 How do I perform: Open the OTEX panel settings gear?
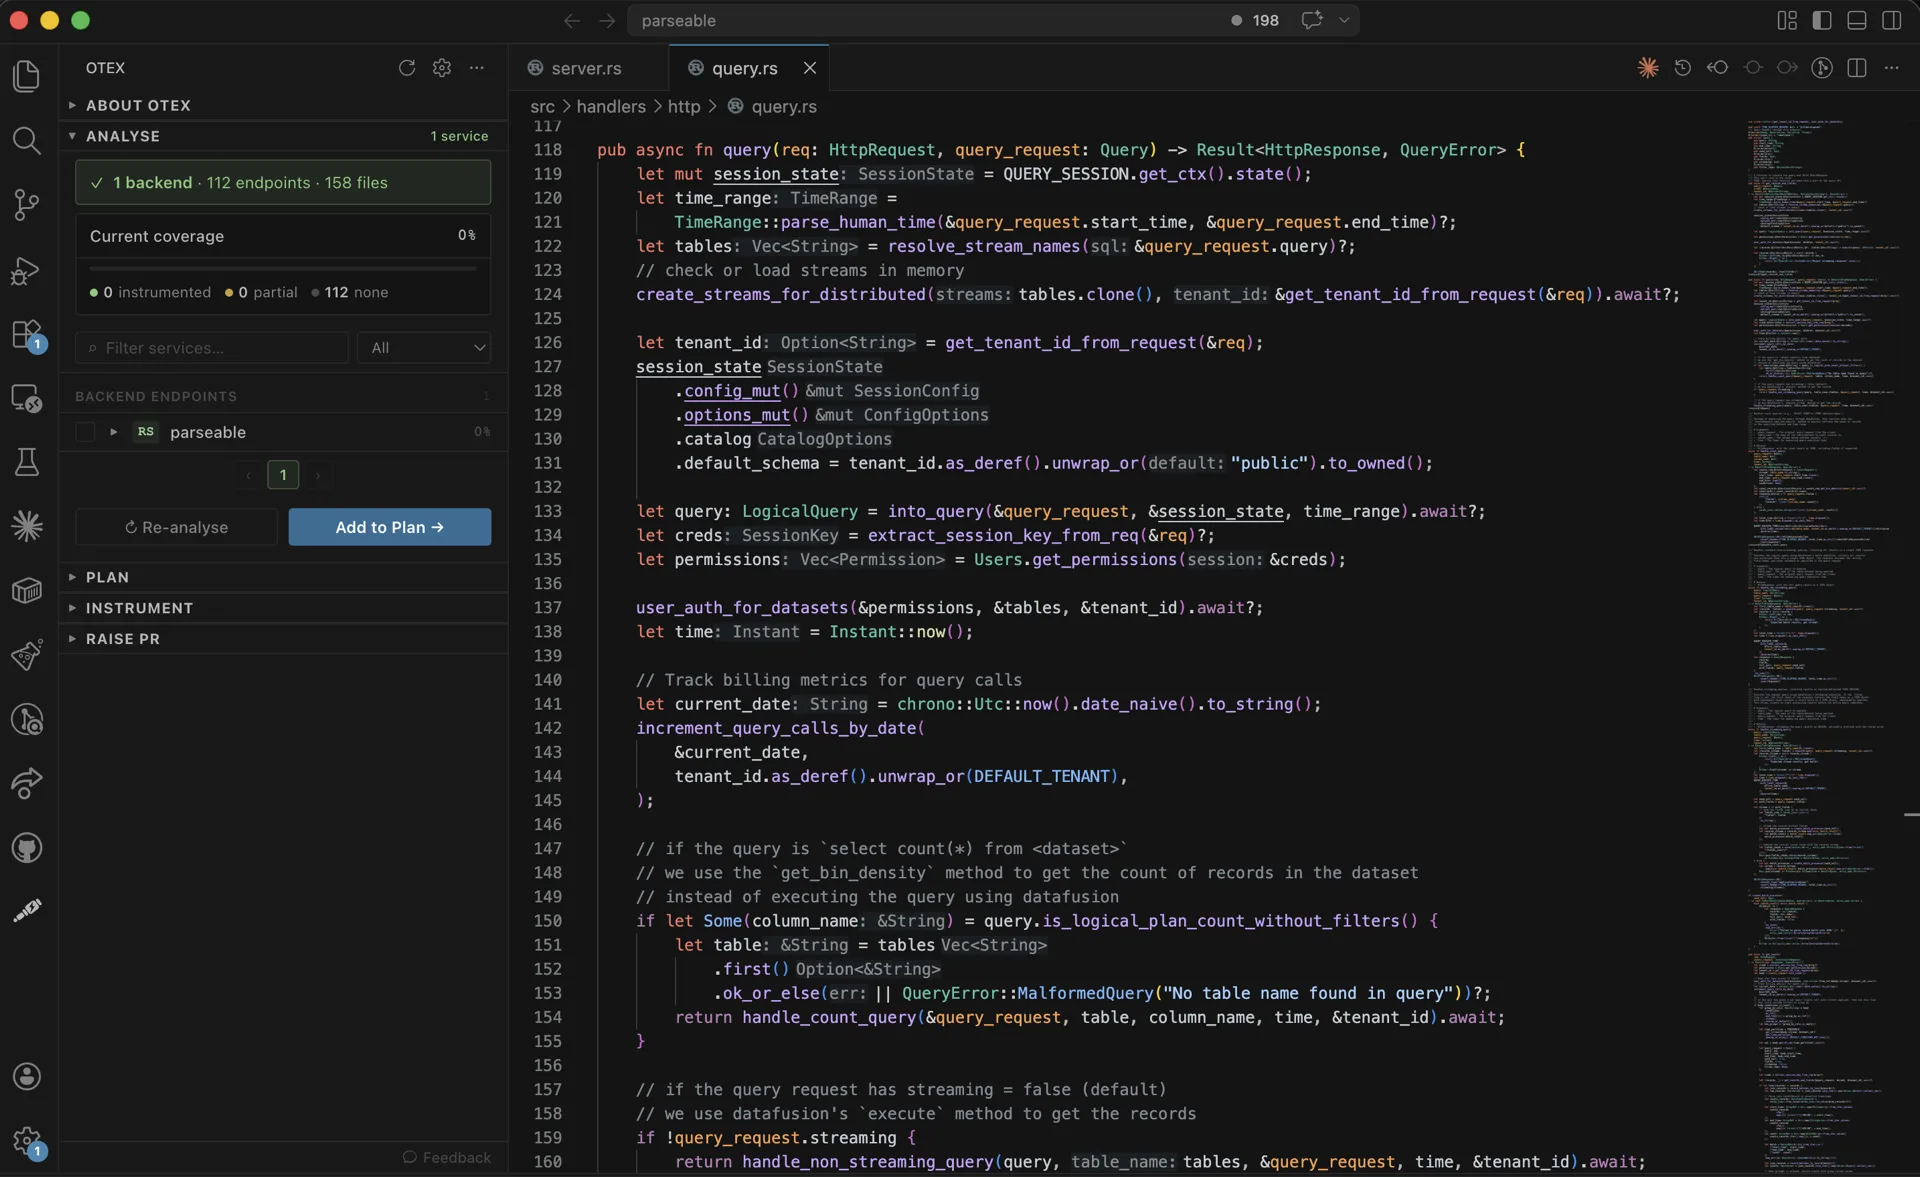pyautogui.click(x=442, y=68)
